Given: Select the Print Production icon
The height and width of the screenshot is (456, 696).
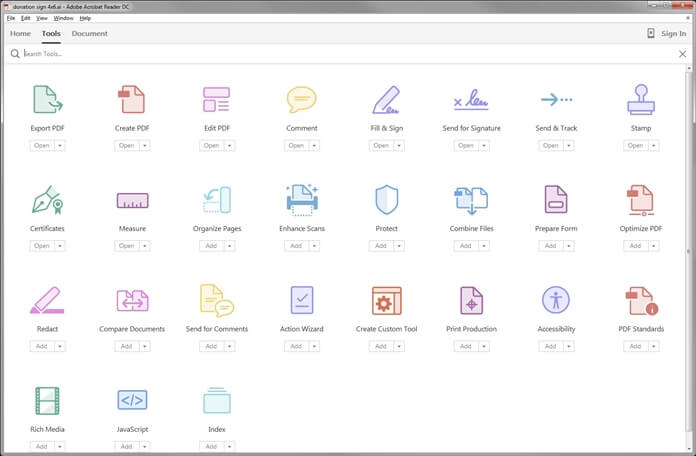Looking at the screenshot, I should point(471,301).
